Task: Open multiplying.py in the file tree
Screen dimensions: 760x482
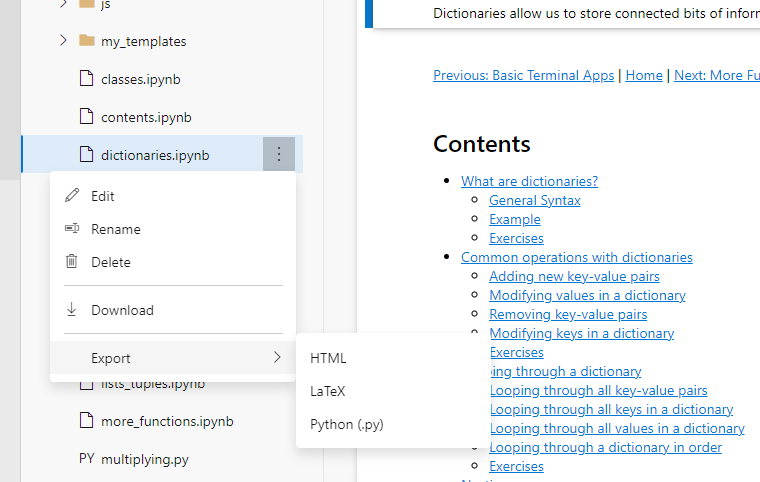Action: (145, 459)
